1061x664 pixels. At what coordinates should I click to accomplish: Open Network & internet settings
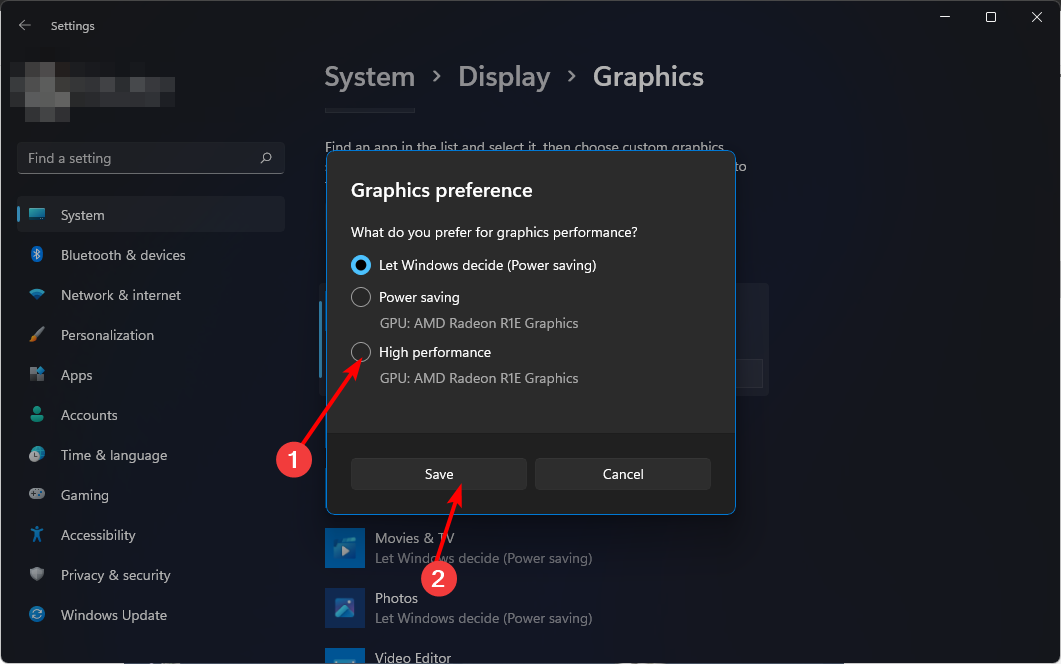pos(150,294)
